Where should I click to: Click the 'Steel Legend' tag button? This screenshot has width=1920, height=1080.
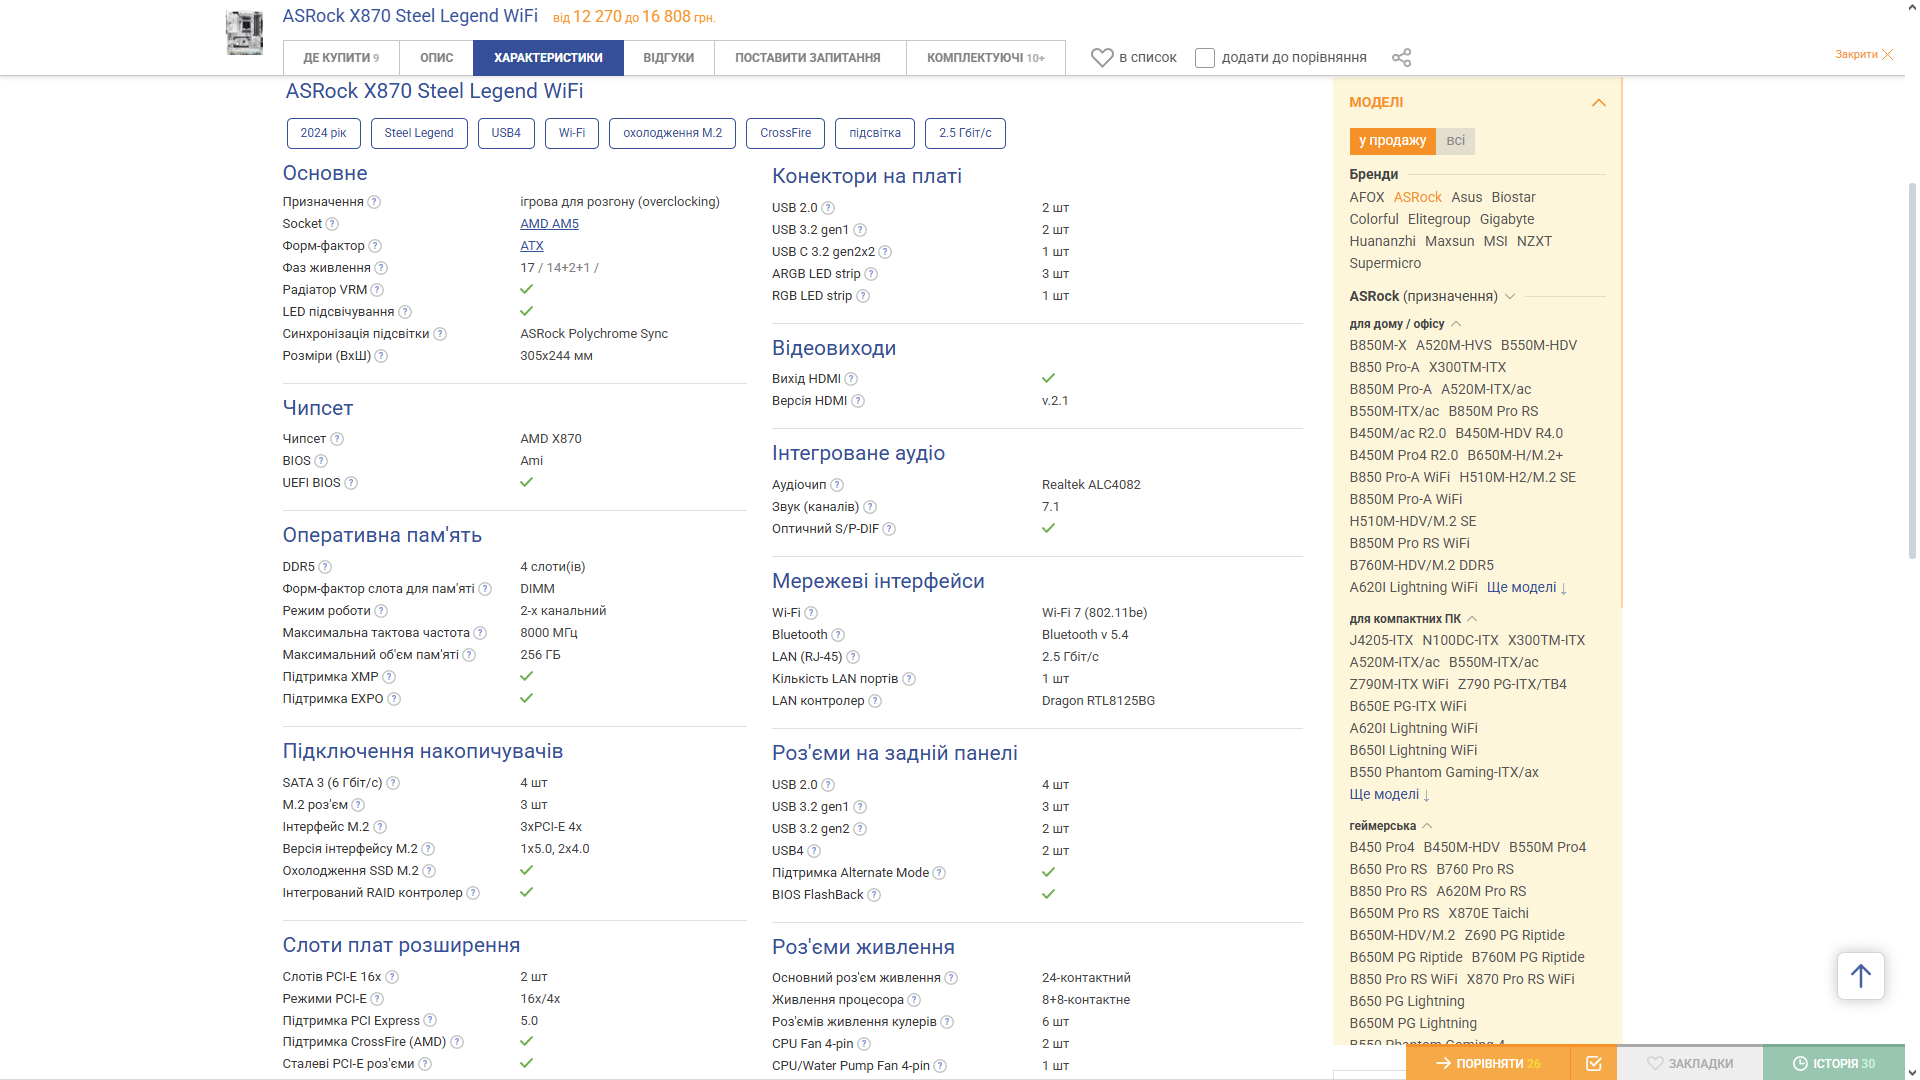[x=419, y=133]
